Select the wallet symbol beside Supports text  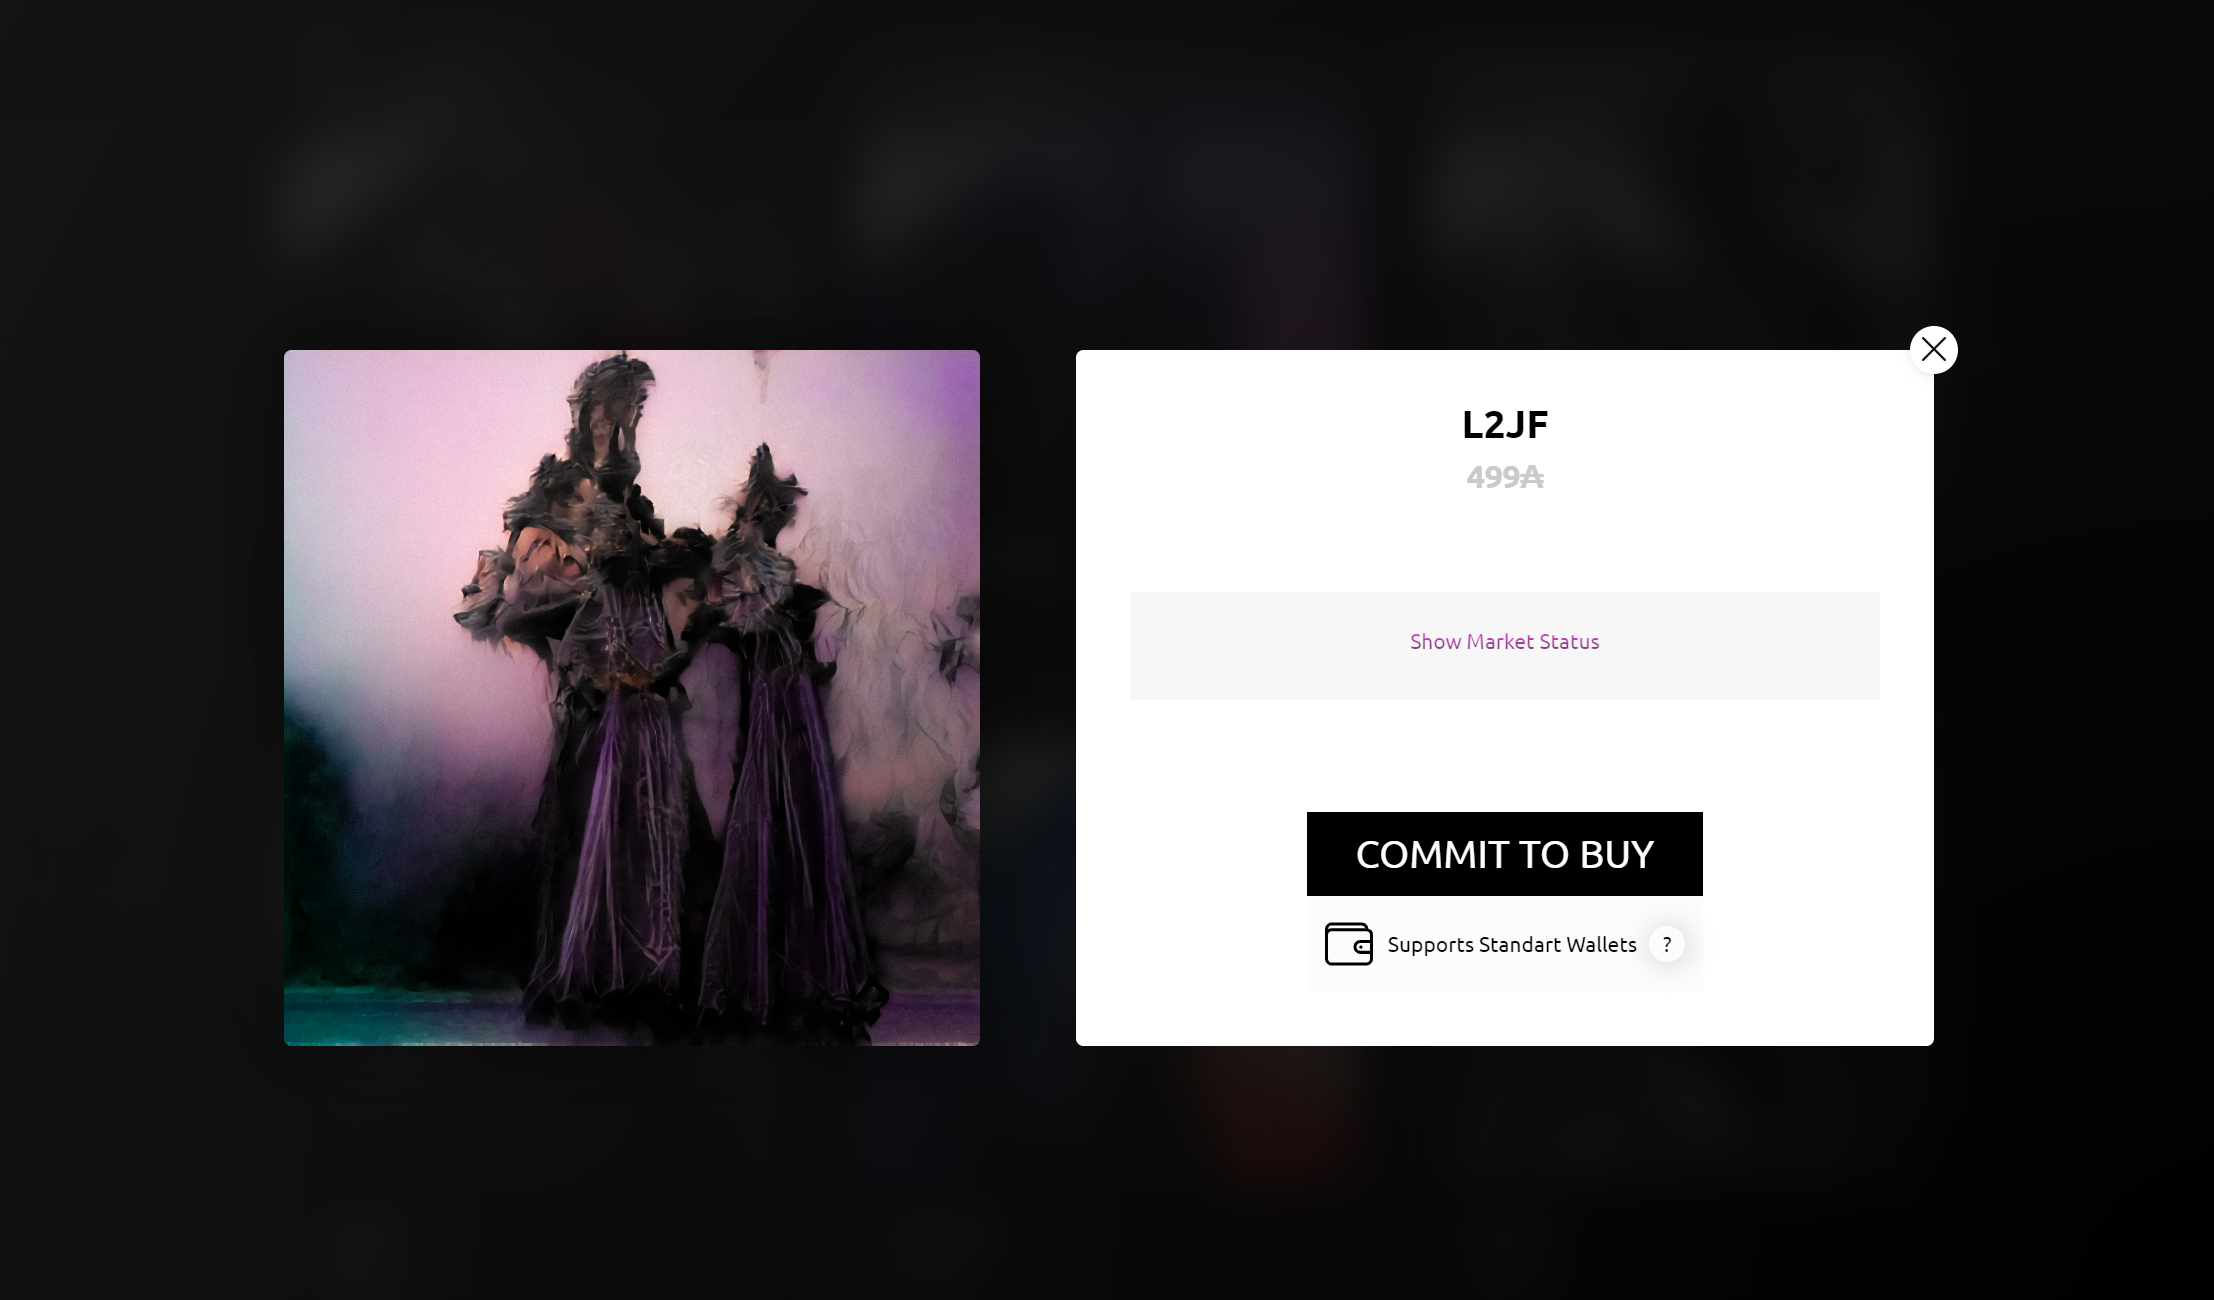1348,944
